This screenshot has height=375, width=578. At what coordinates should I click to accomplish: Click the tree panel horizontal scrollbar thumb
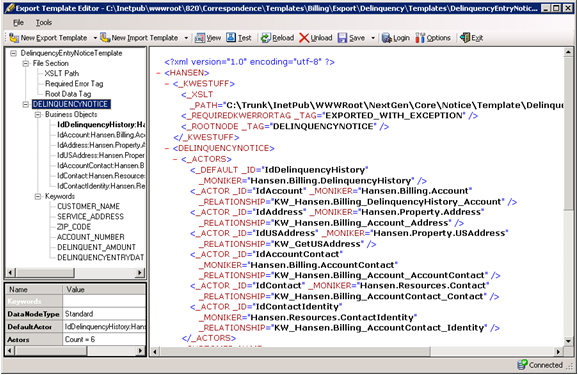(45, 272)
